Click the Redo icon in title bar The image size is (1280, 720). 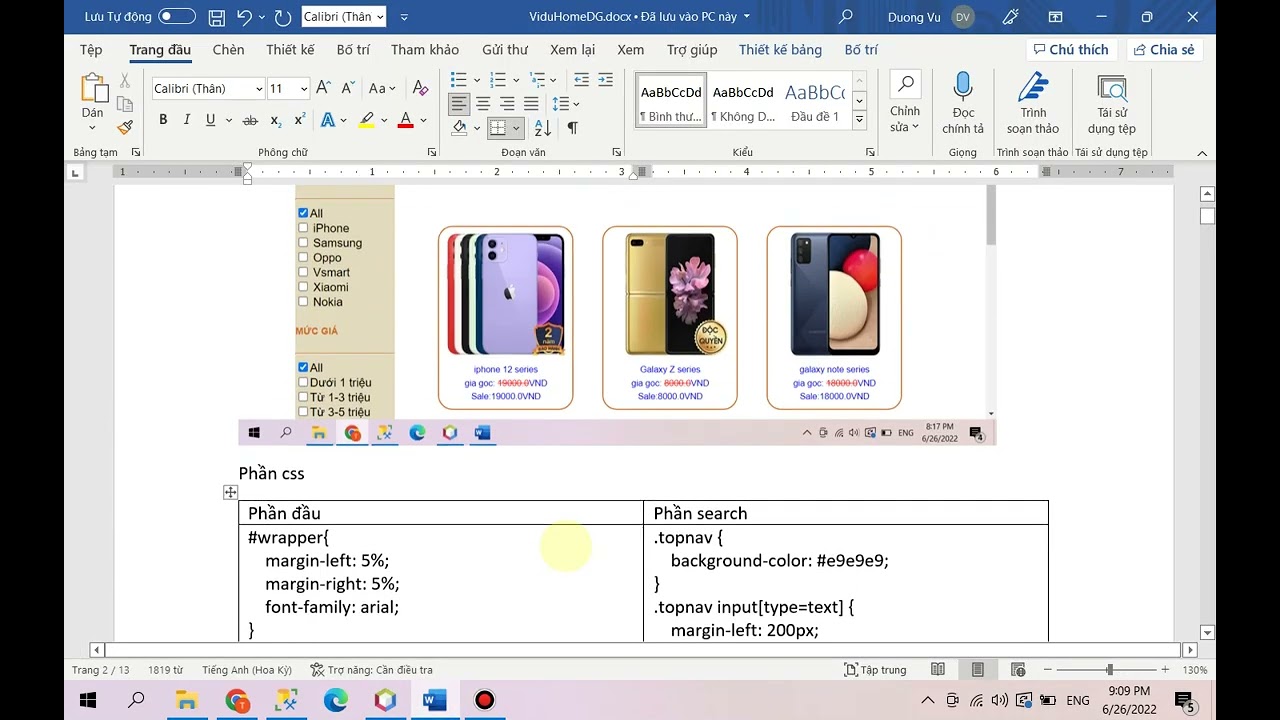283,17
